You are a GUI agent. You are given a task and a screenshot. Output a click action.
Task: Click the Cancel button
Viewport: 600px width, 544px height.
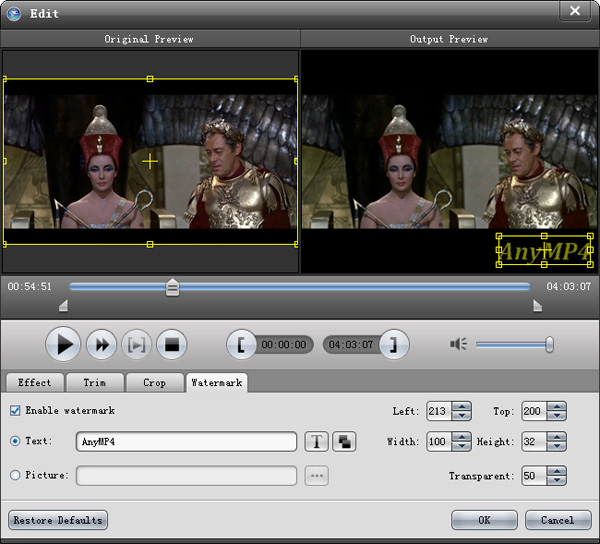coord(558,520)
